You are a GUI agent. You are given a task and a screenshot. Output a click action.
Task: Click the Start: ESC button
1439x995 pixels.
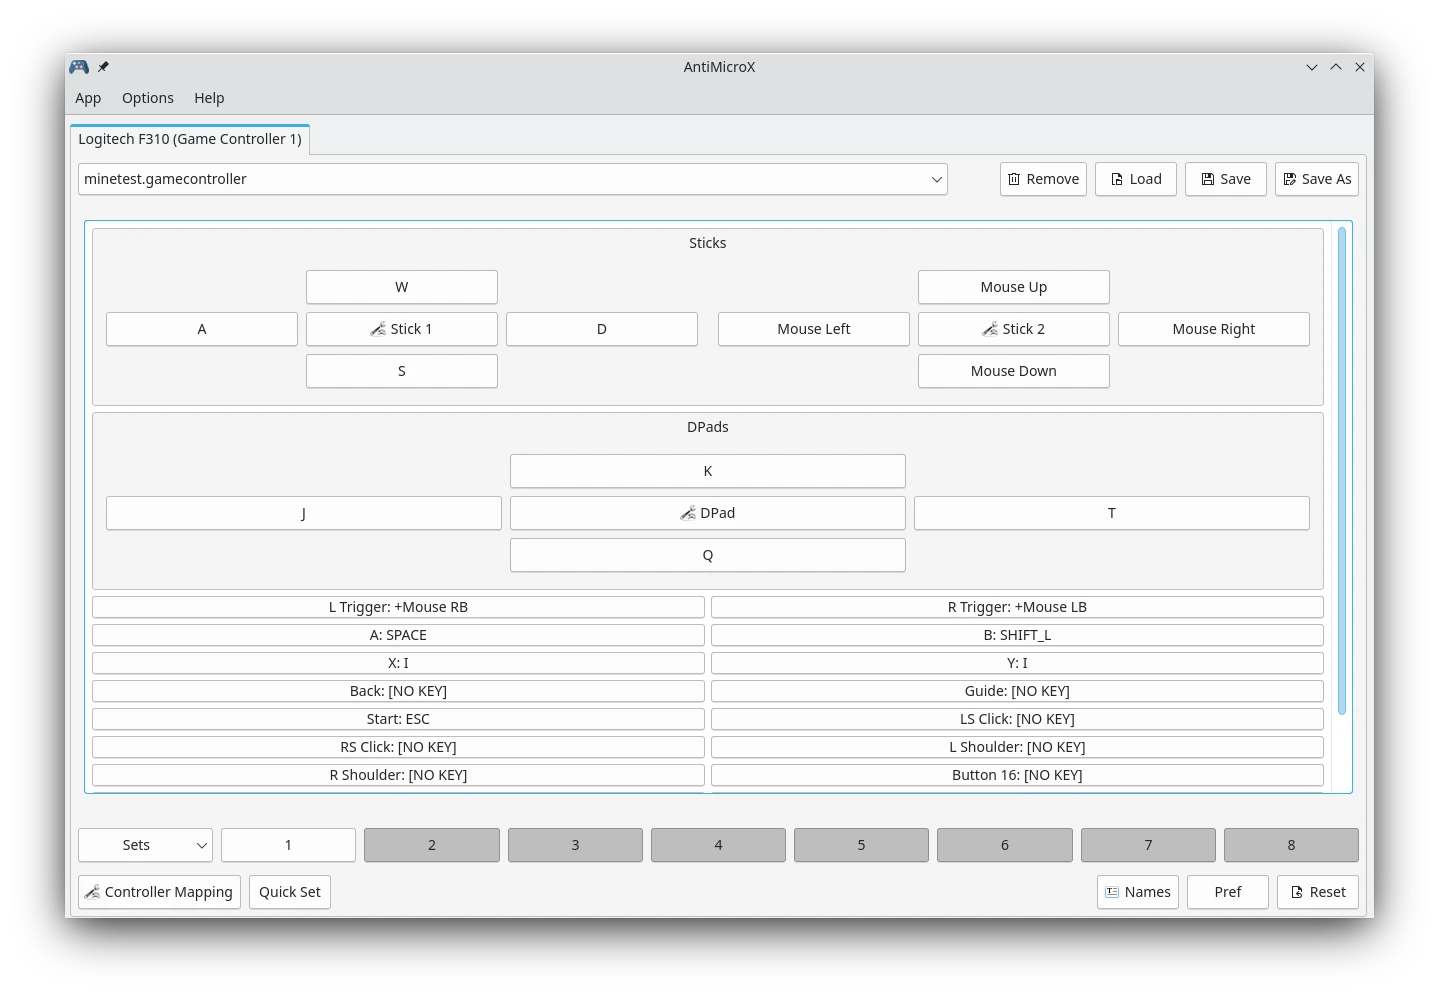[398, 719]
